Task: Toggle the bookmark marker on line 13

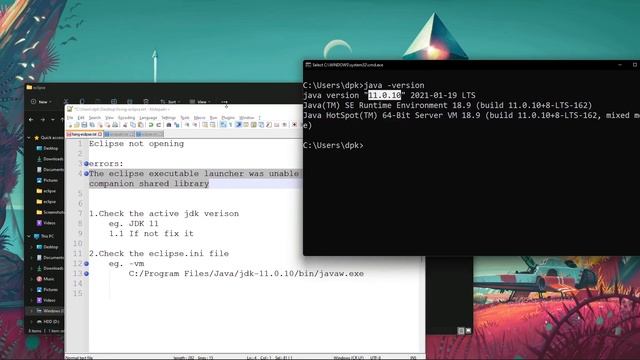Action: 86,273
